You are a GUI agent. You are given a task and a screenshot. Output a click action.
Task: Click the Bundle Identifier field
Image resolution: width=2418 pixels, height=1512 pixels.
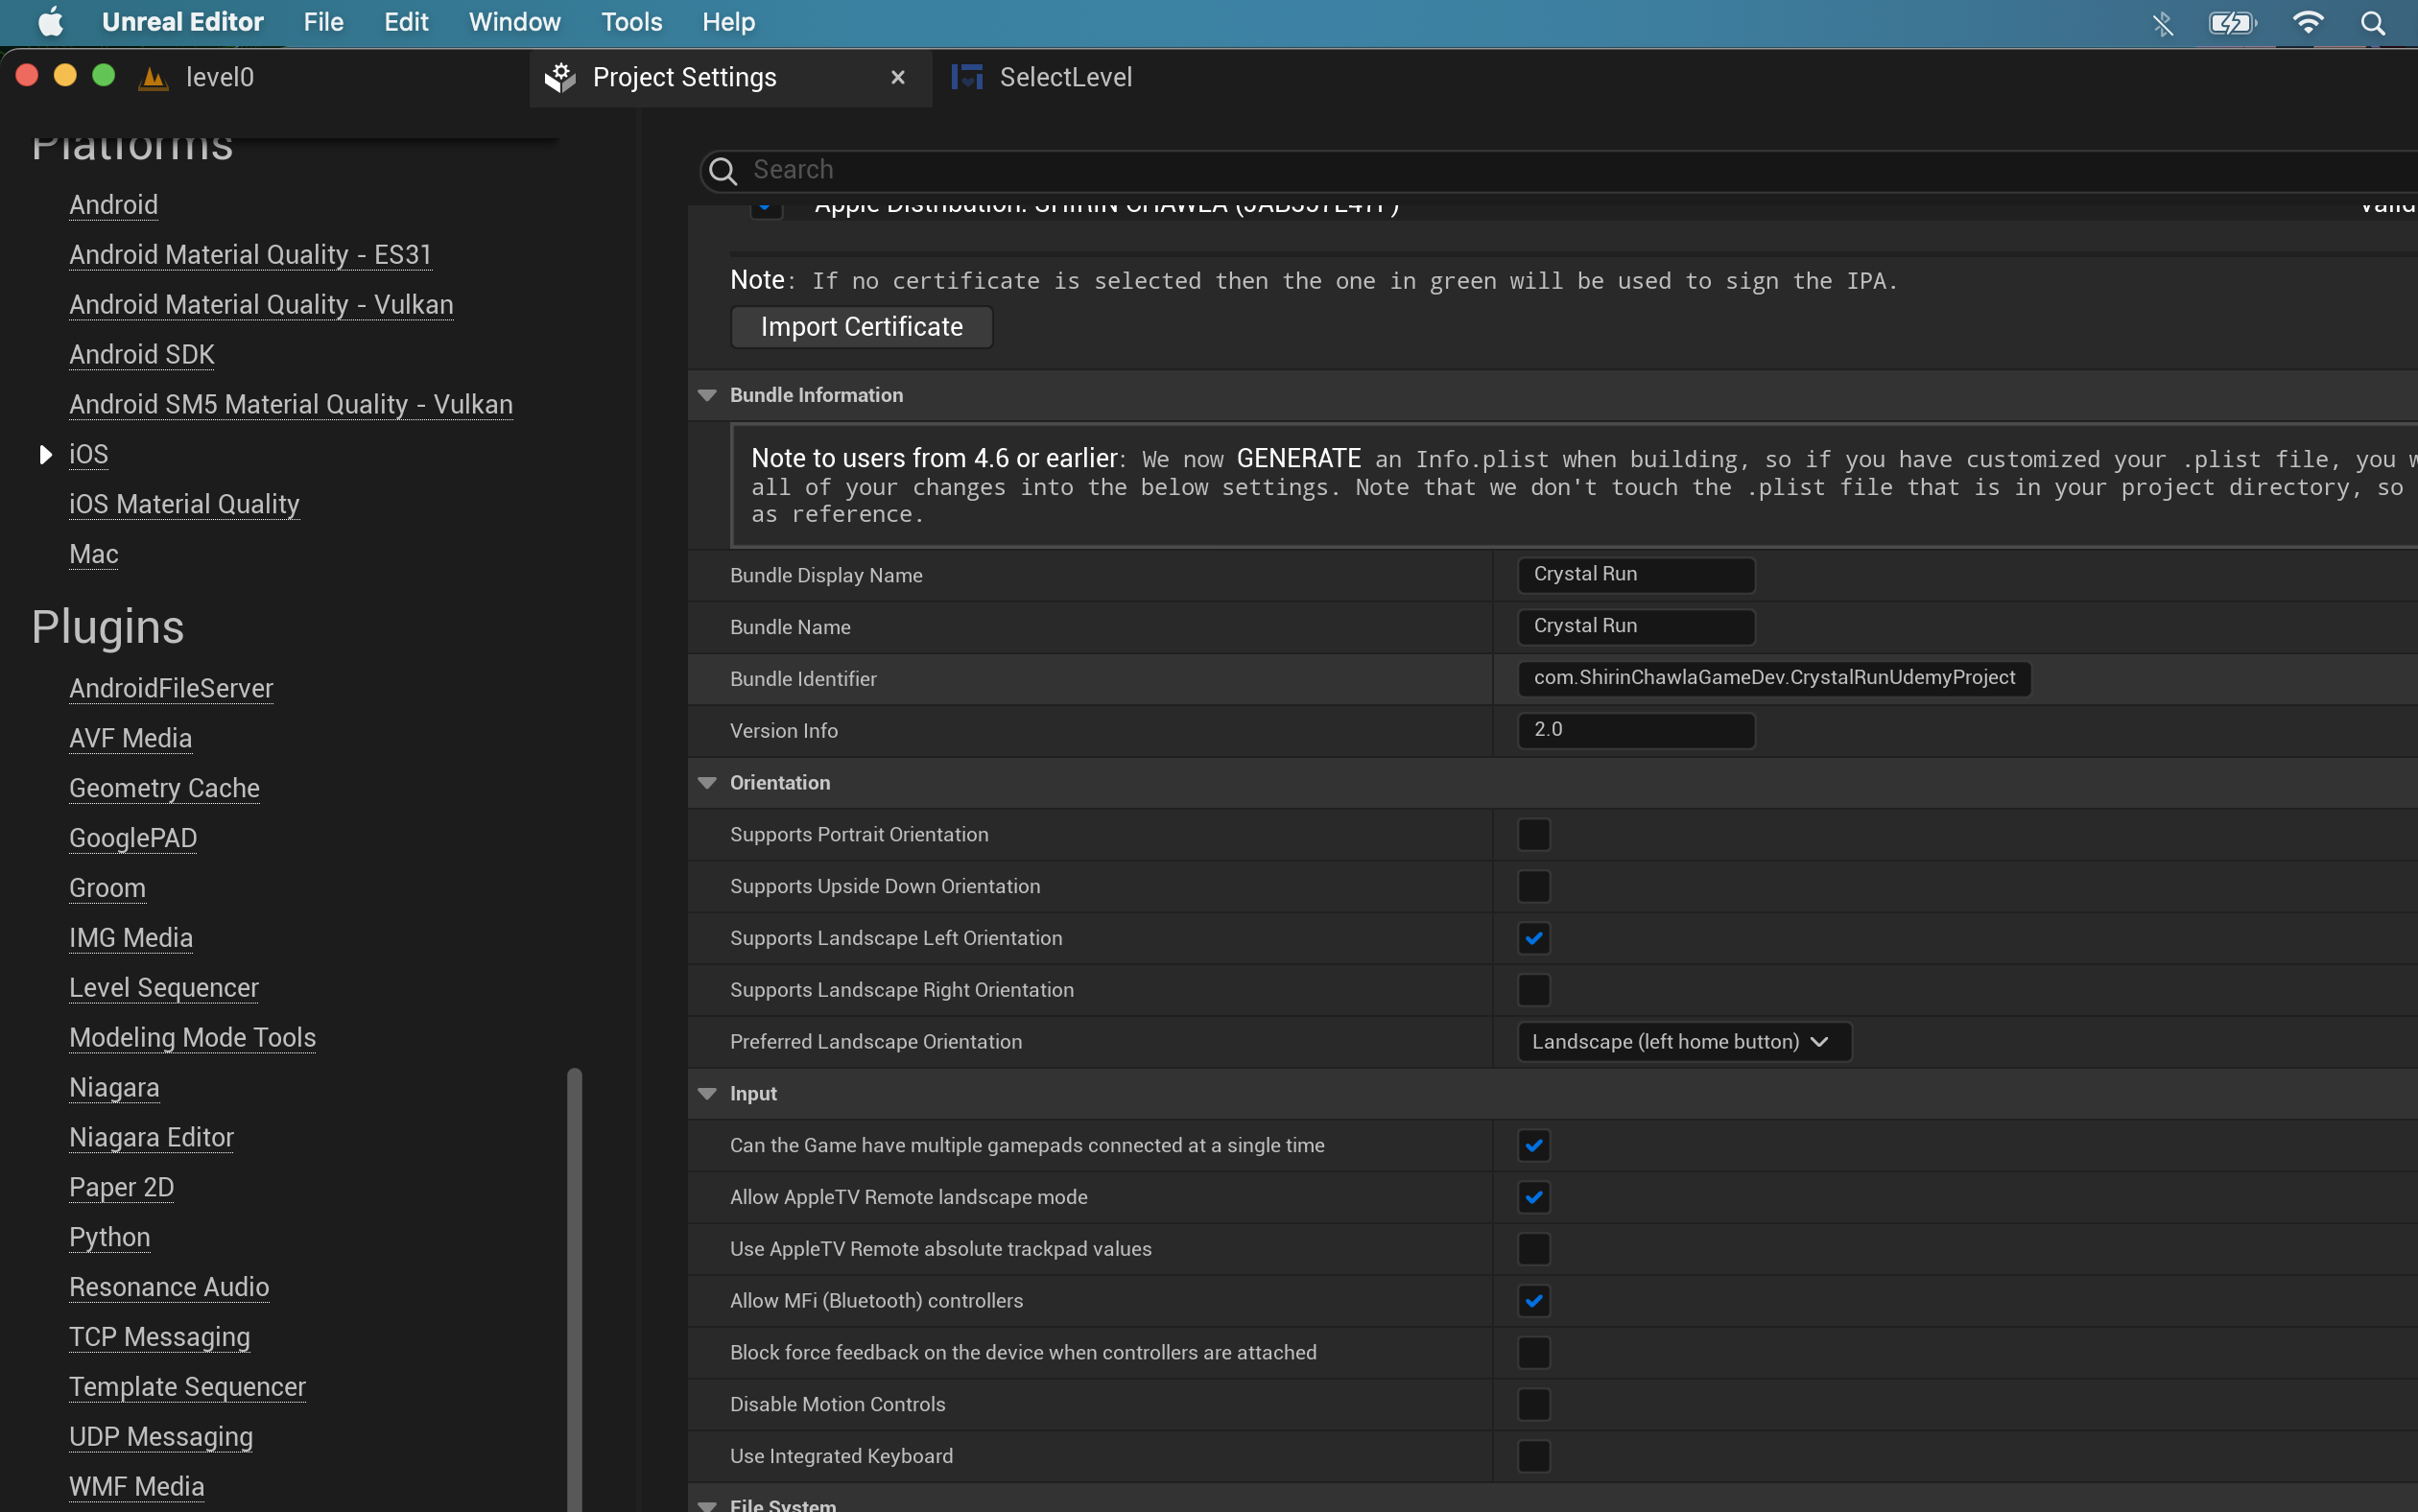[x=1774, y=679]
